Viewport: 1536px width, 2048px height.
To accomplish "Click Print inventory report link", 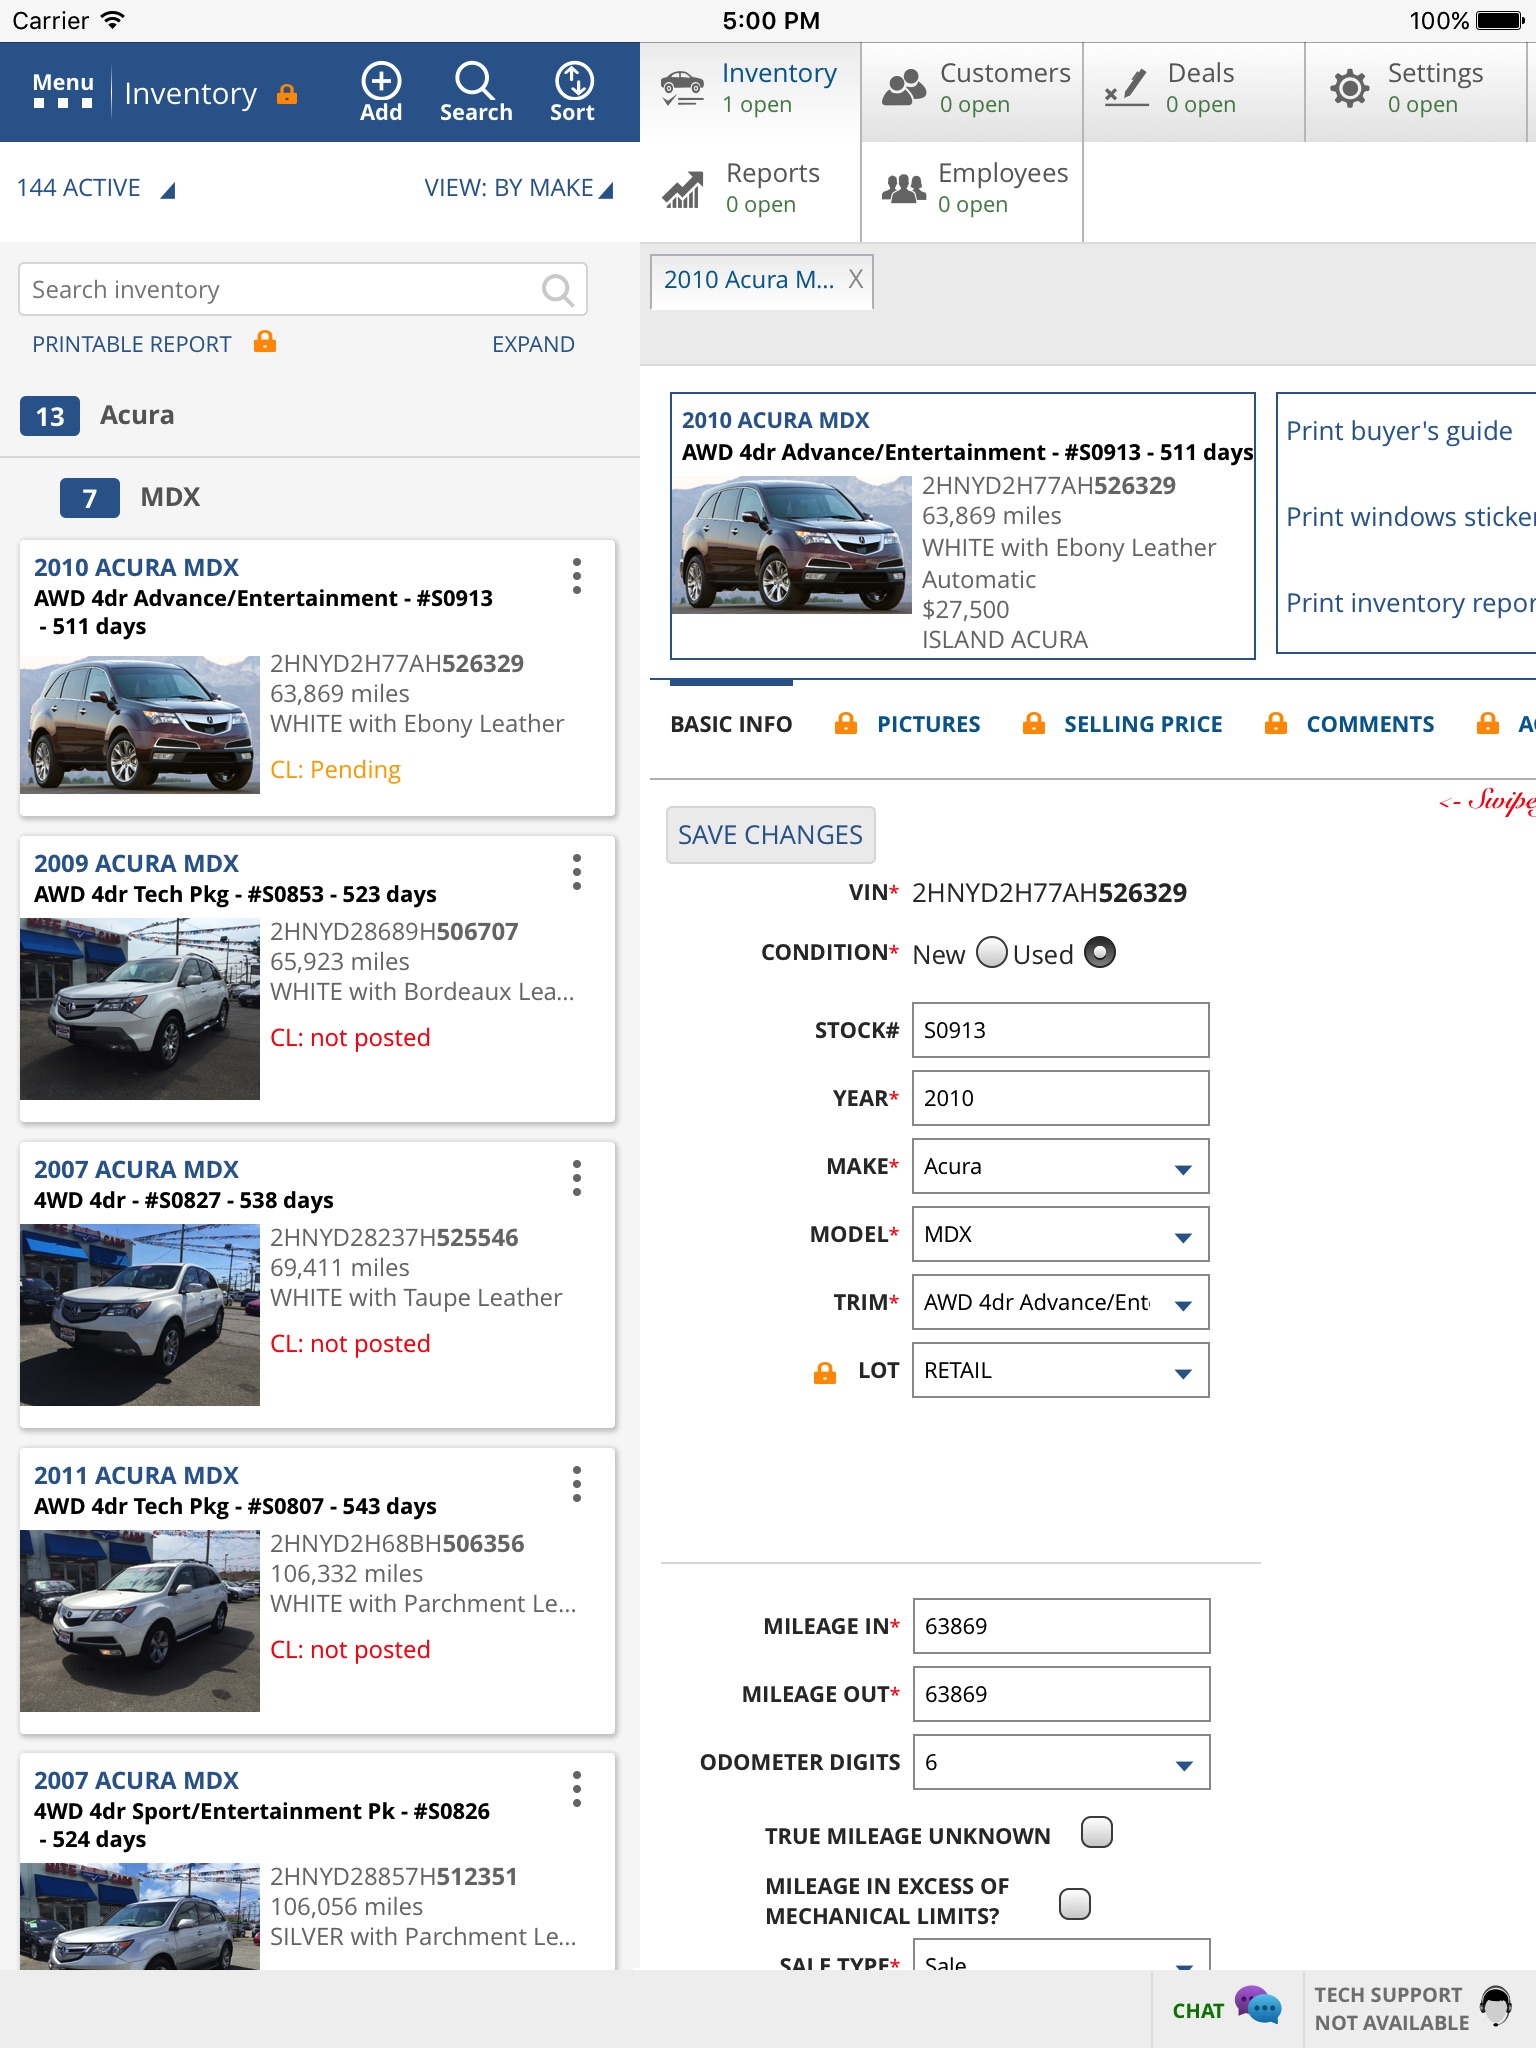I will pos(1410,603).
